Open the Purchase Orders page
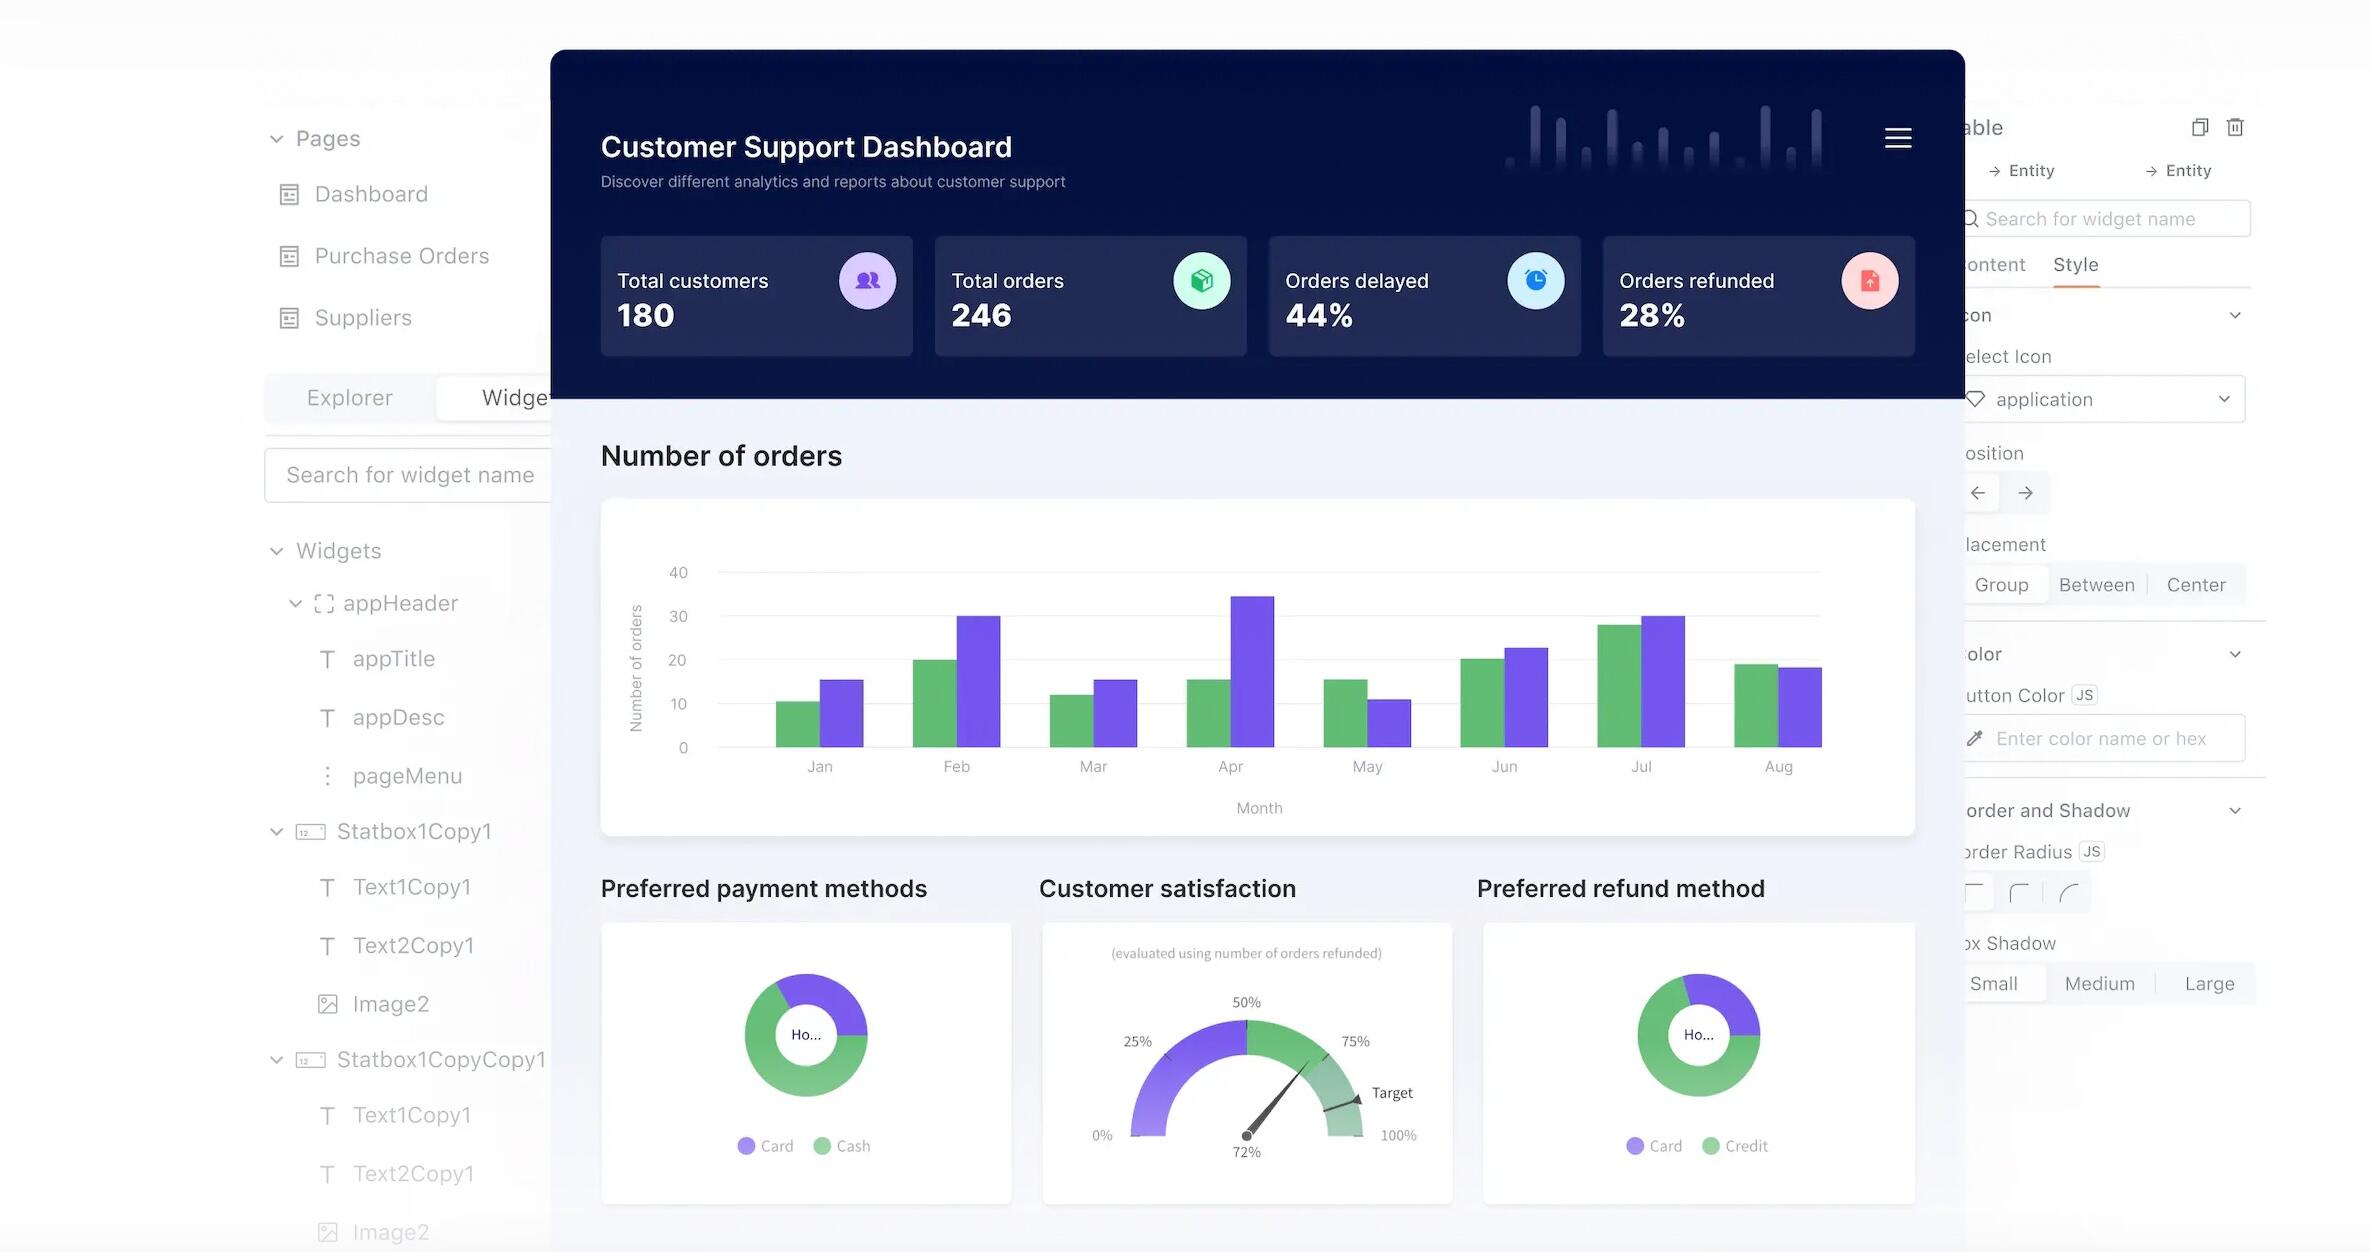2370x1252 pixels. [401, 256]
